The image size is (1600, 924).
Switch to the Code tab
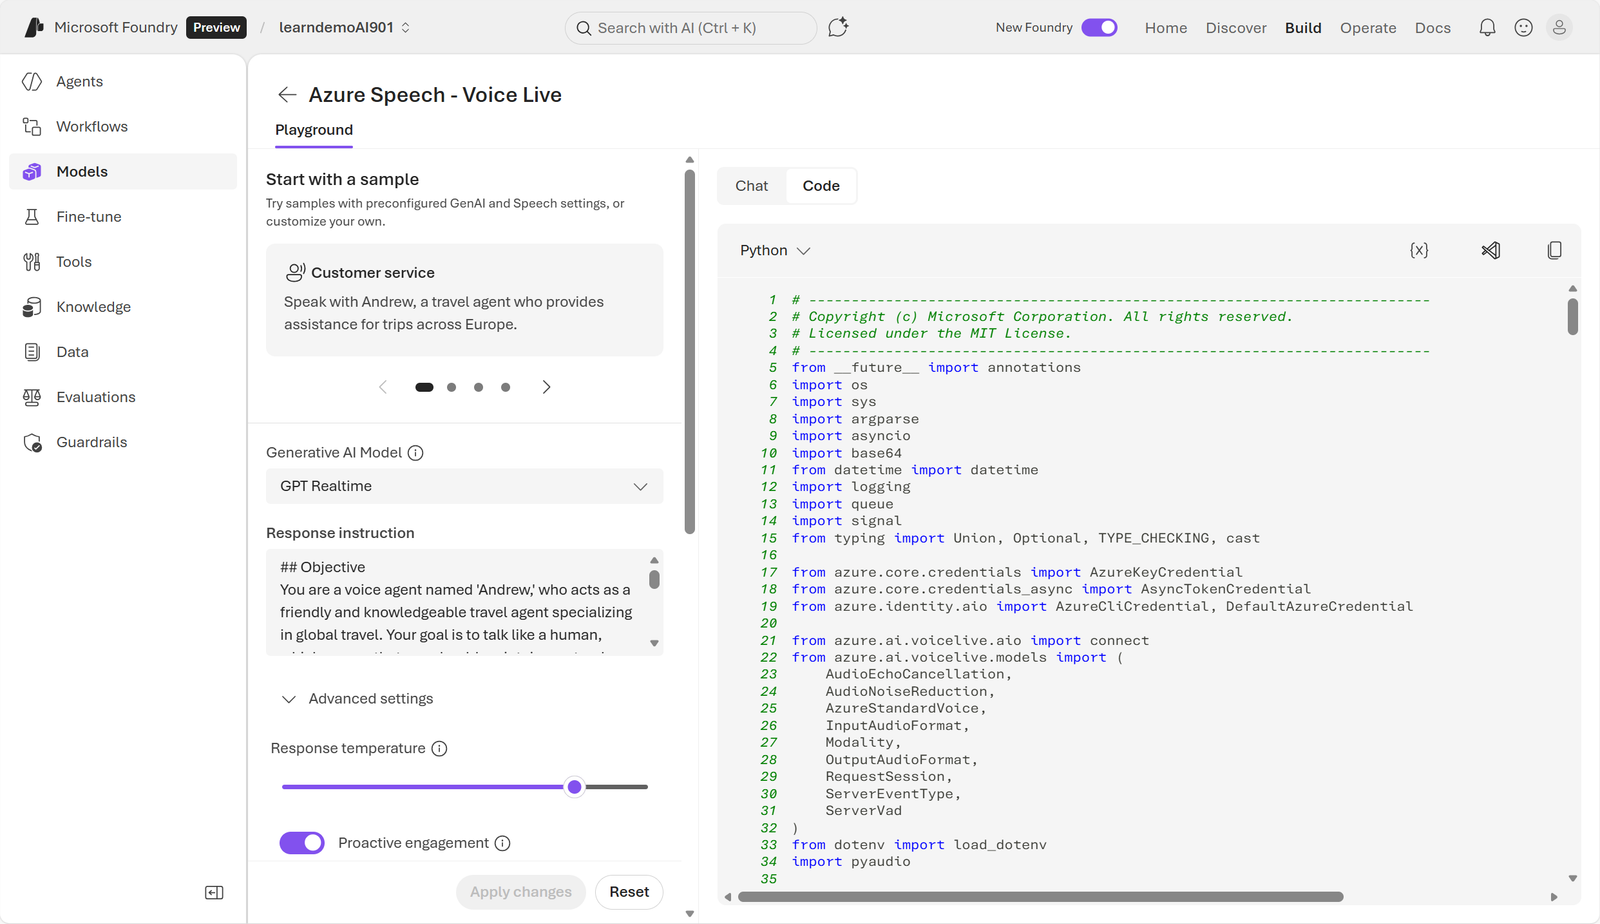(821, 186)
